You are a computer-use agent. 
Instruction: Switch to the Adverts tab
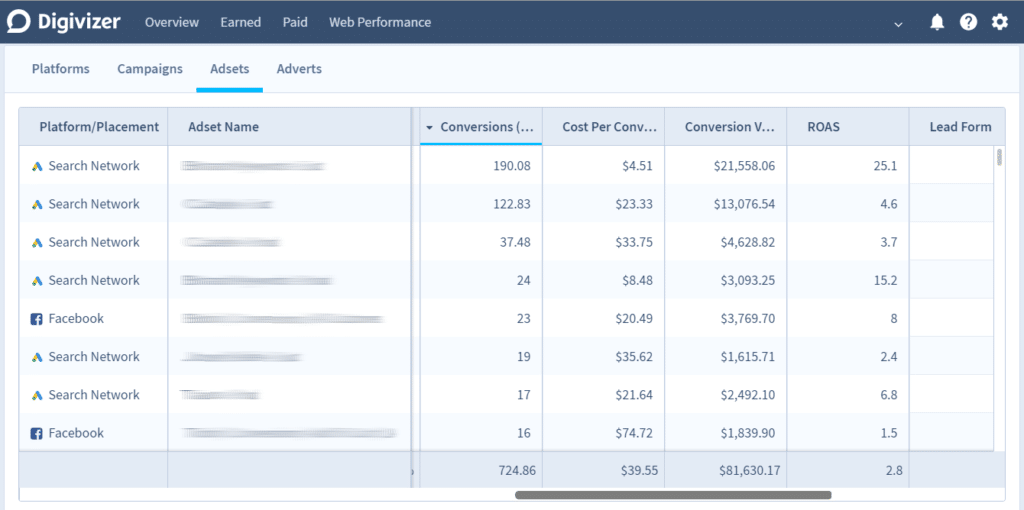tap(299, 69)
